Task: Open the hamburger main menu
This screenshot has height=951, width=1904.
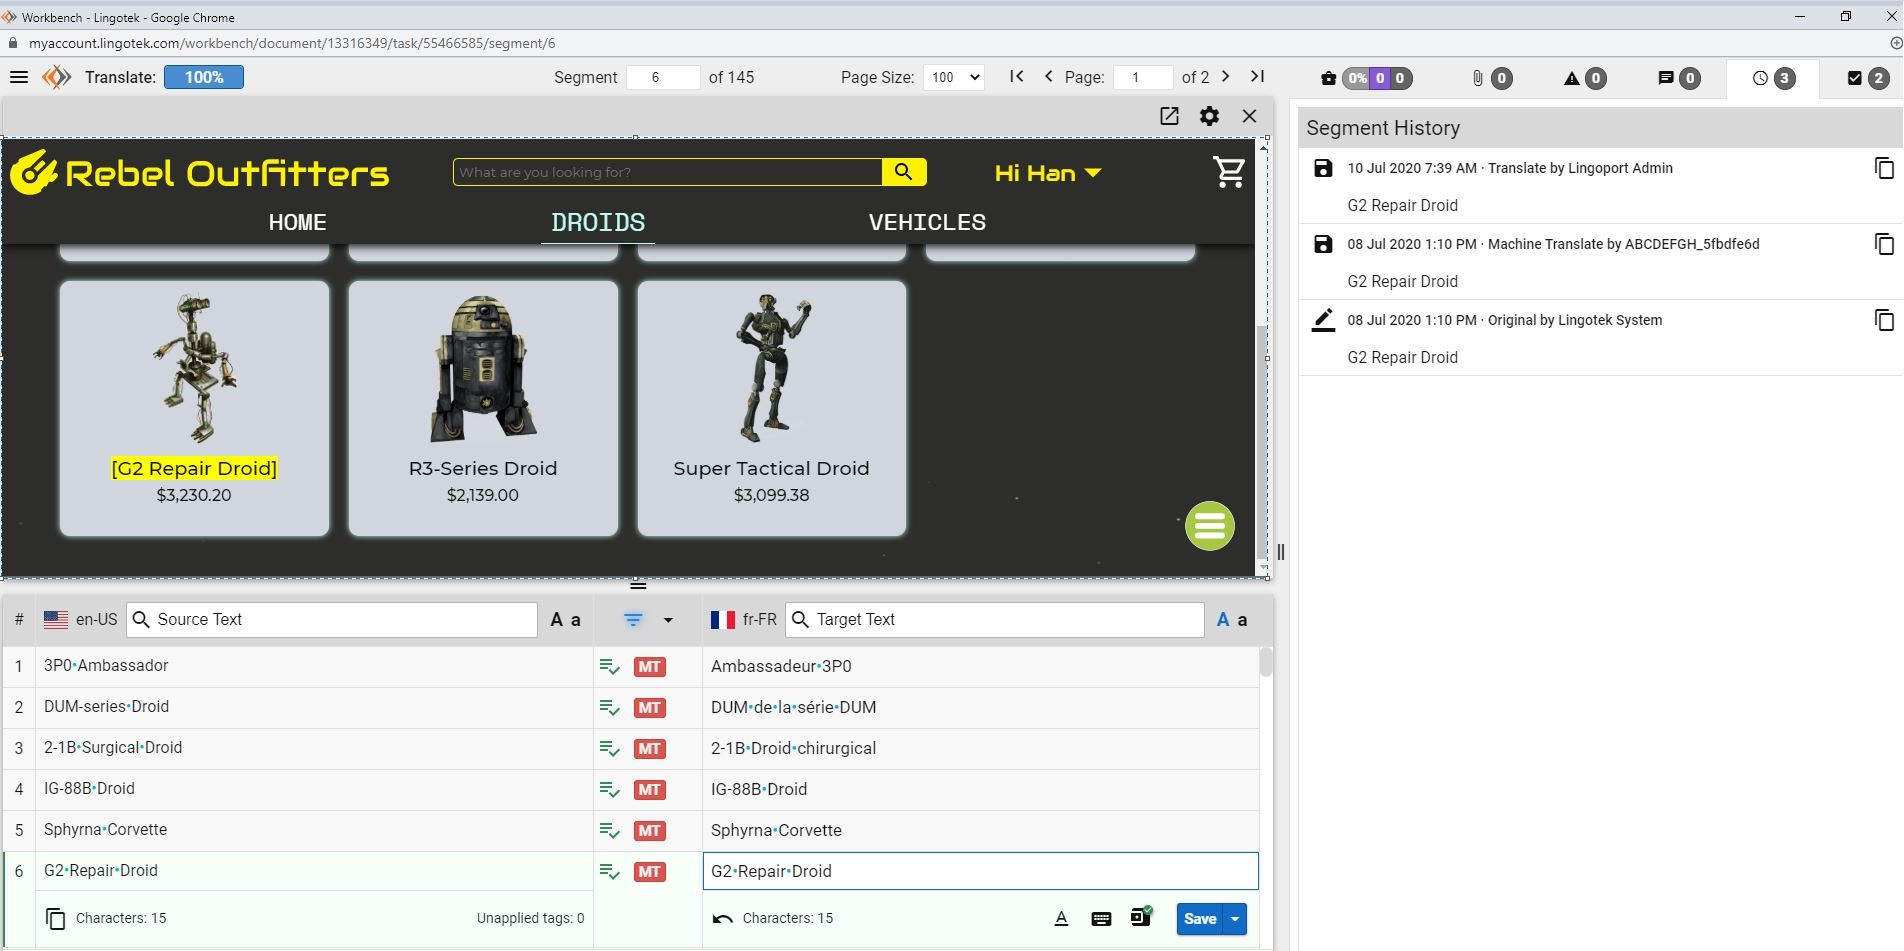Action: click(x=18, y=77)
